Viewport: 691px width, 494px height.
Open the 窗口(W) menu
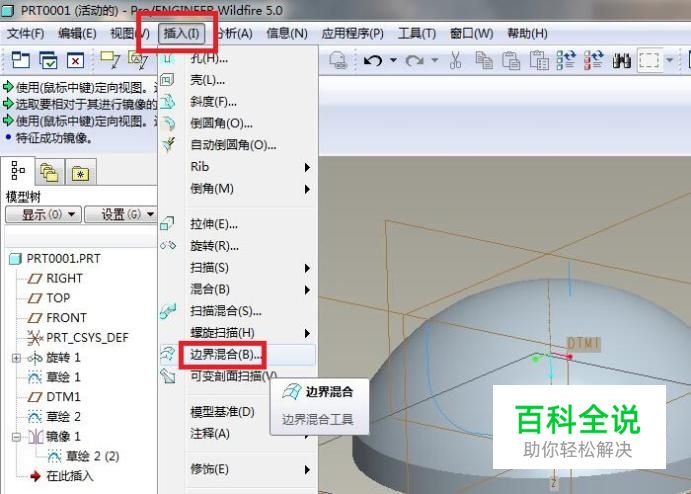[472, 33]
